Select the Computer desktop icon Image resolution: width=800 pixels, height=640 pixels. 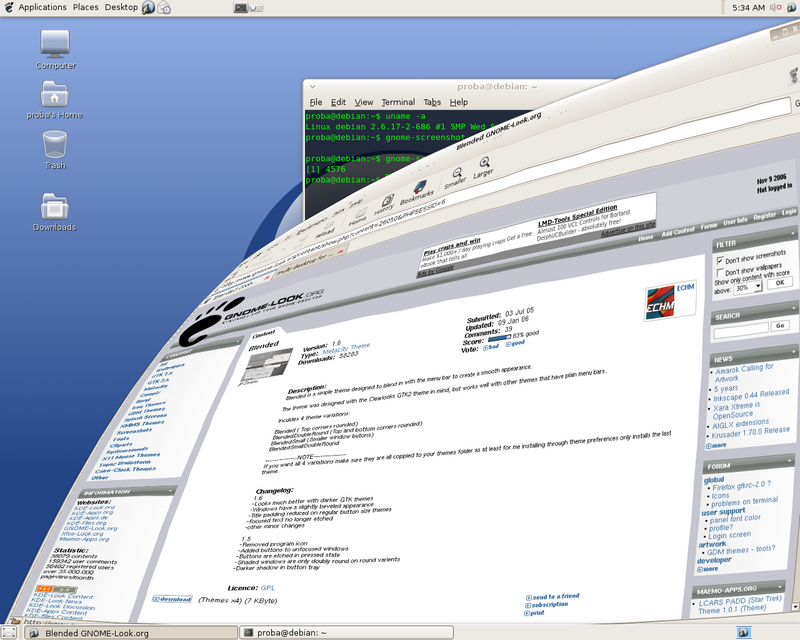click(56, 50)
